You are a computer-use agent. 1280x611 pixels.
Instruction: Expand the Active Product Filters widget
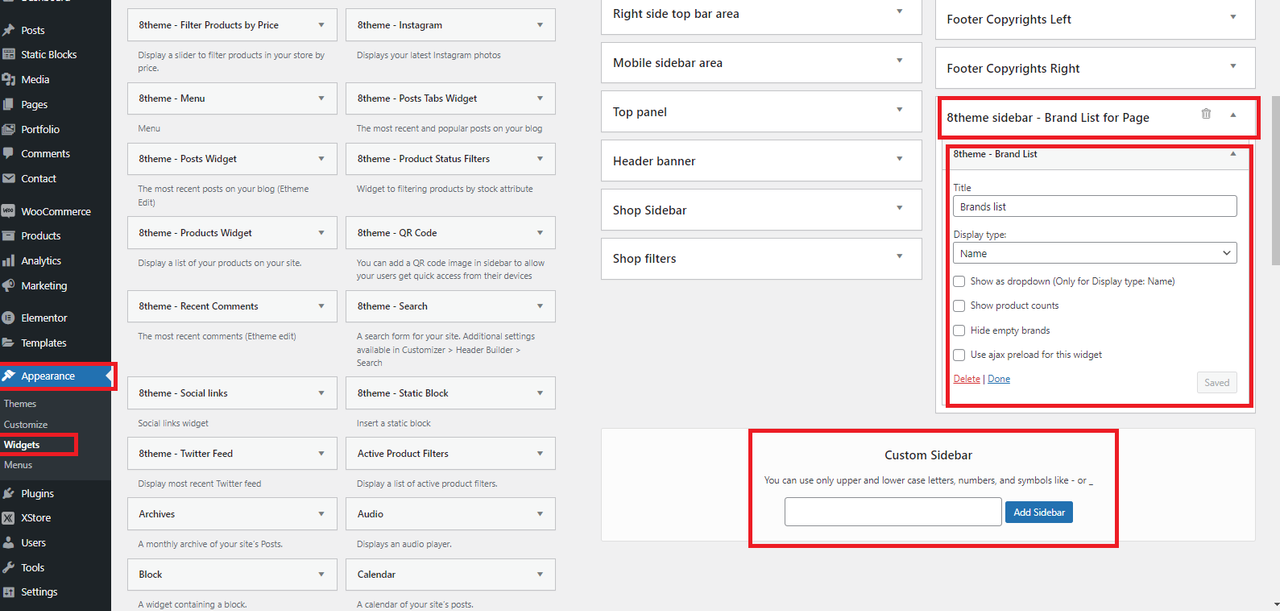click(x=540, y=454)
